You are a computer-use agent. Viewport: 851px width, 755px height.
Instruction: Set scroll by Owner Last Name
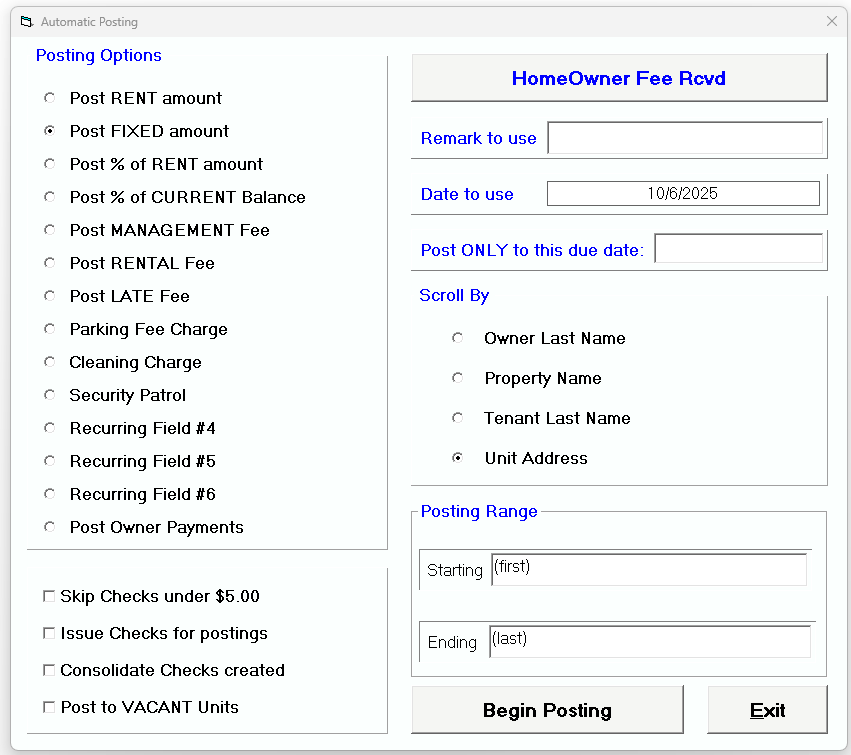[x=458, y=338]
